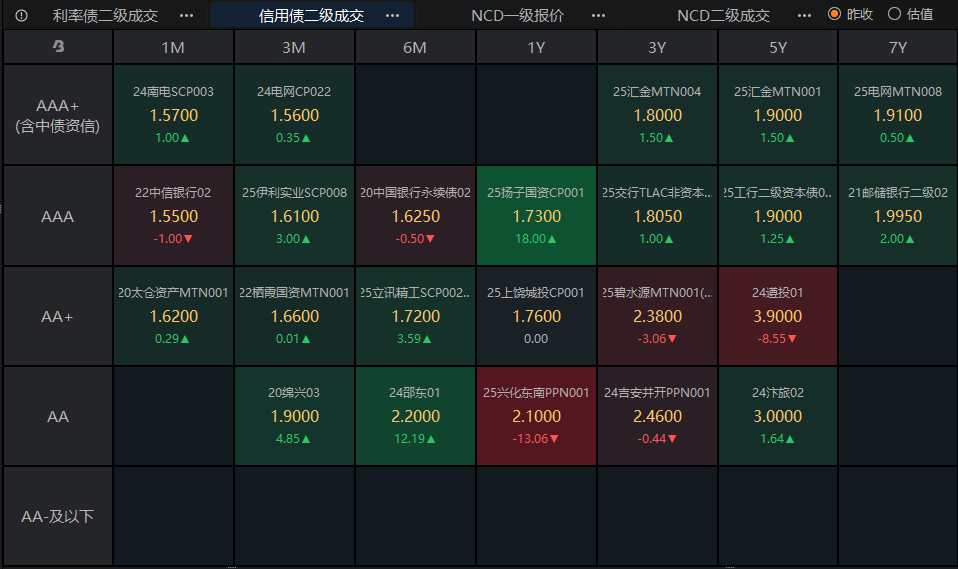Open the 24南电SCP003 cell
The width and height of the screenshot is (958, 569).
(173, 115)
